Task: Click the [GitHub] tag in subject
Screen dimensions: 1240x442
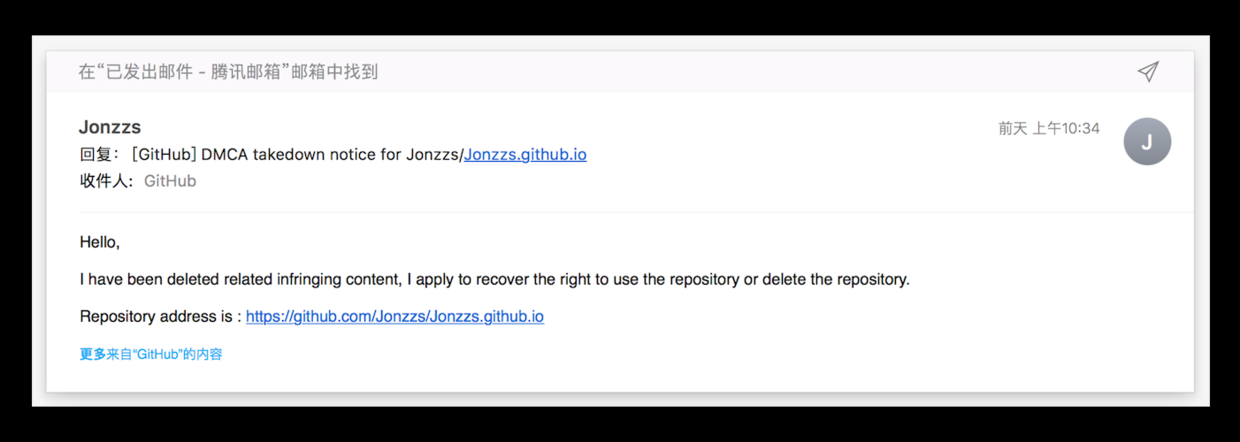Action: pos(163,154)
